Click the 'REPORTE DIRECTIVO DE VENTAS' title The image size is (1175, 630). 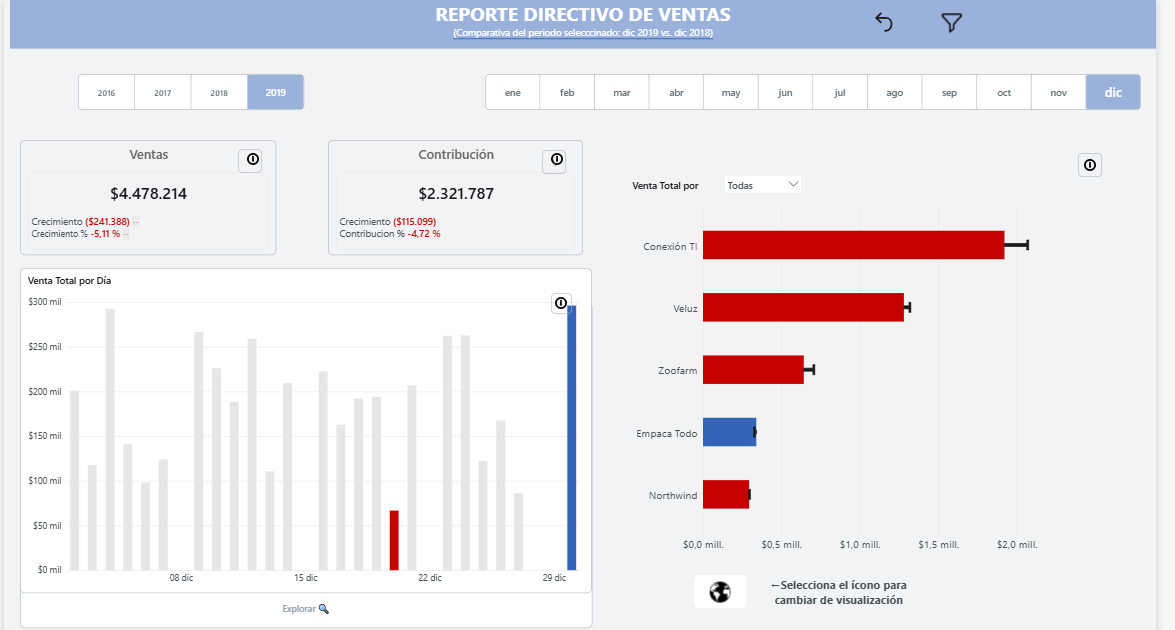pyautogui.click(x=583, y=14)
